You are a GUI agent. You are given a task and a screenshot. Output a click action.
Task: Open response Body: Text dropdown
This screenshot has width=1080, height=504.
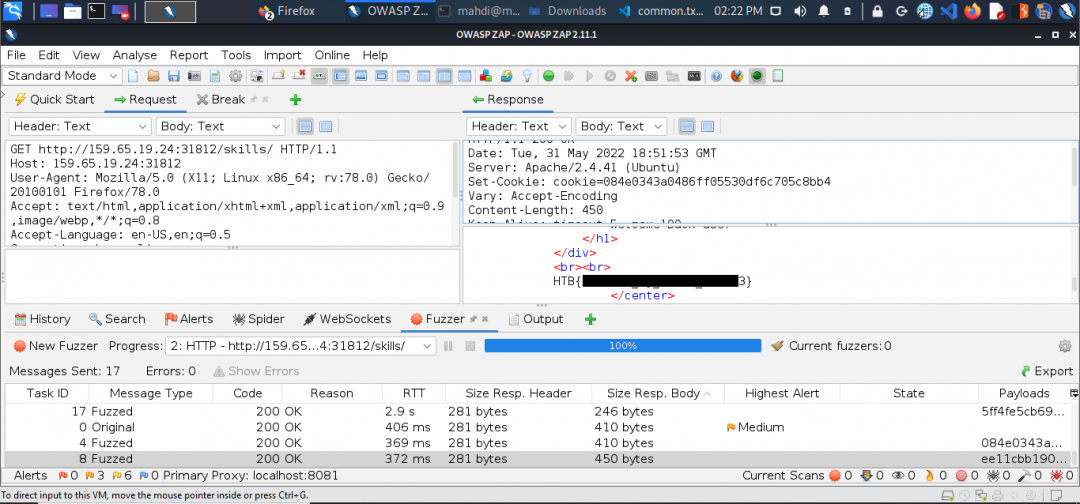[x=621, y=127]
